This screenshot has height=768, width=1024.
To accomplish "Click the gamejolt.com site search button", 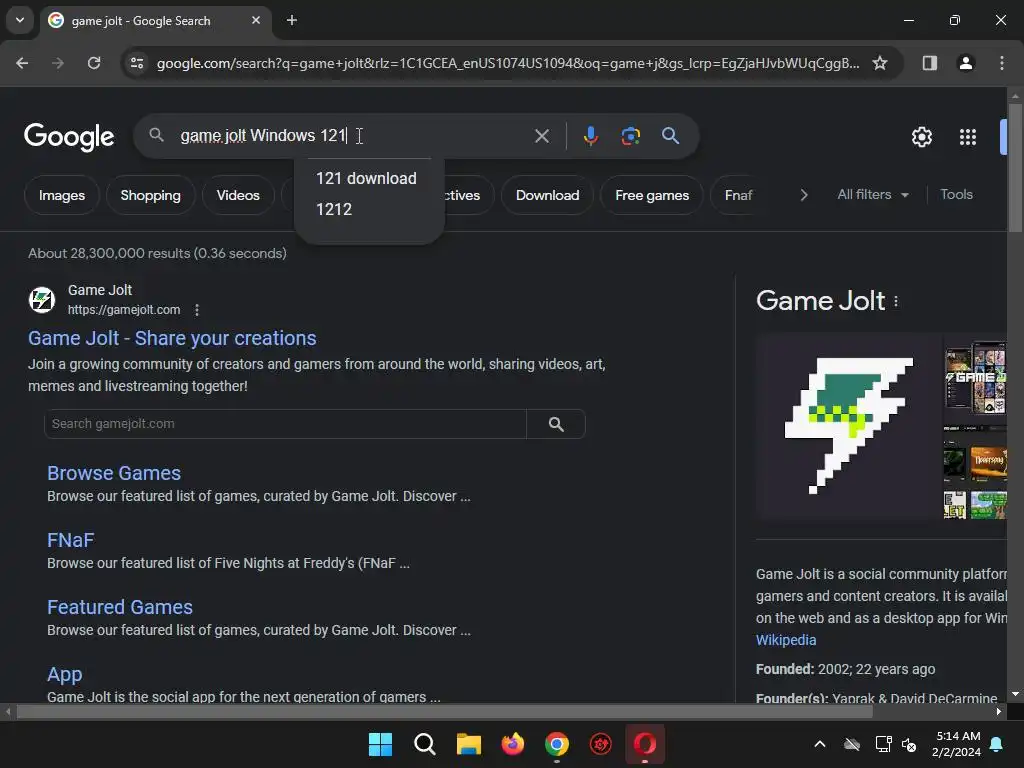I will [x=556, y=424].
